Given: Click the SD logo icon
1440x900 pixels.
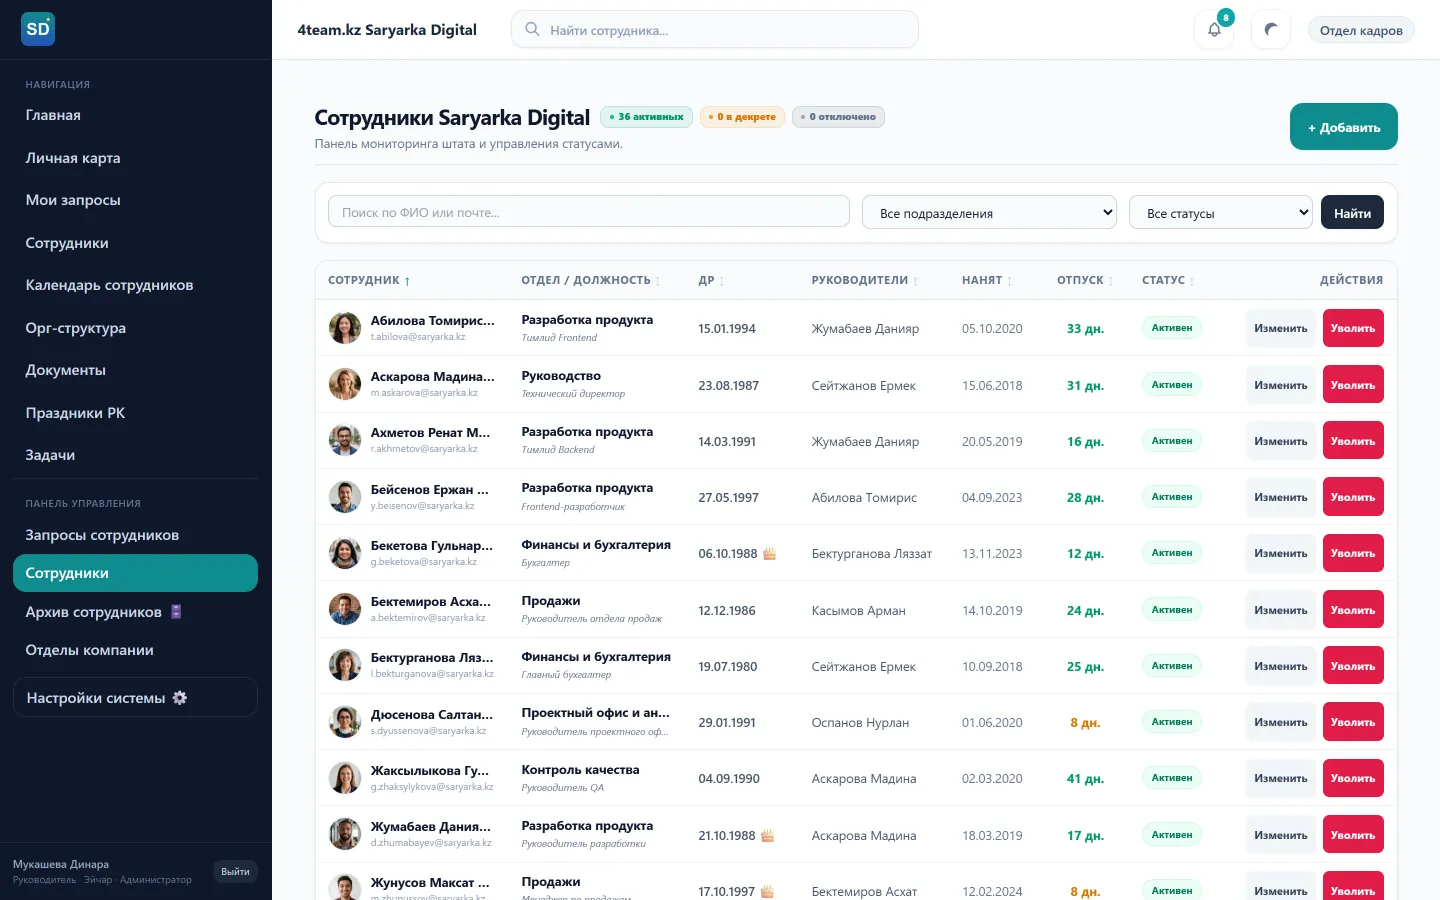Looking at the screenshot, I should pos(38,29).
